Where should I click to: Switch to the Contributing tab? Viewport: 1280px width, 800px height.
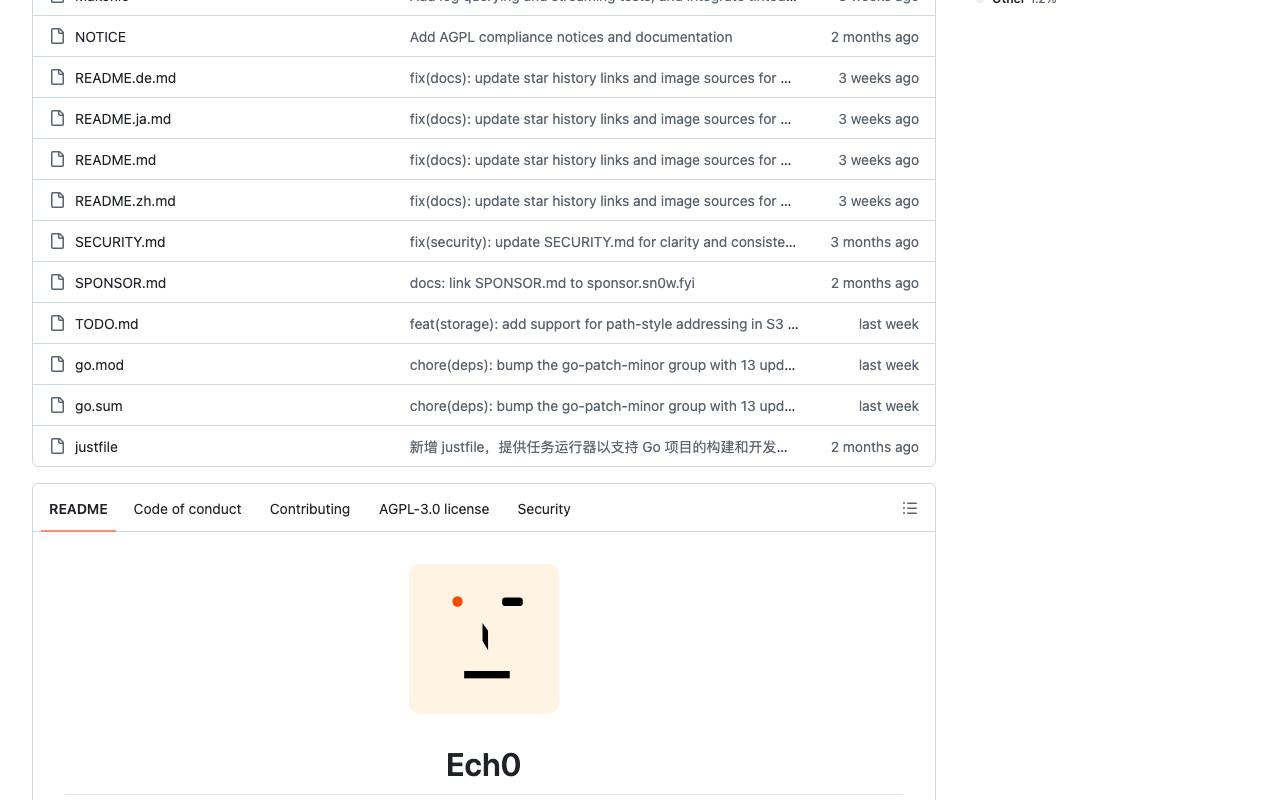click(310, 509)
